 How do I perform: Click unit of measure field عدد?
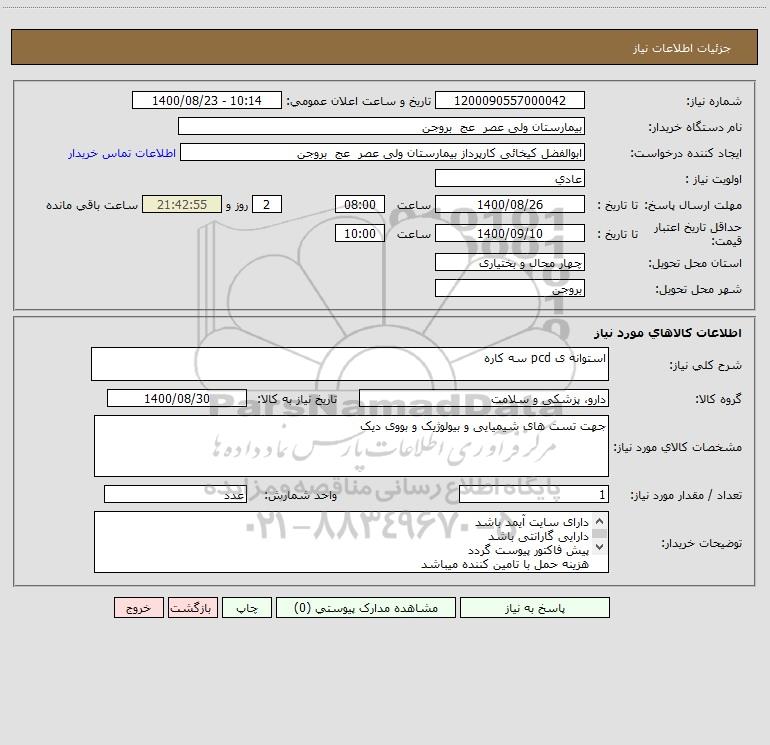[175, 495]
